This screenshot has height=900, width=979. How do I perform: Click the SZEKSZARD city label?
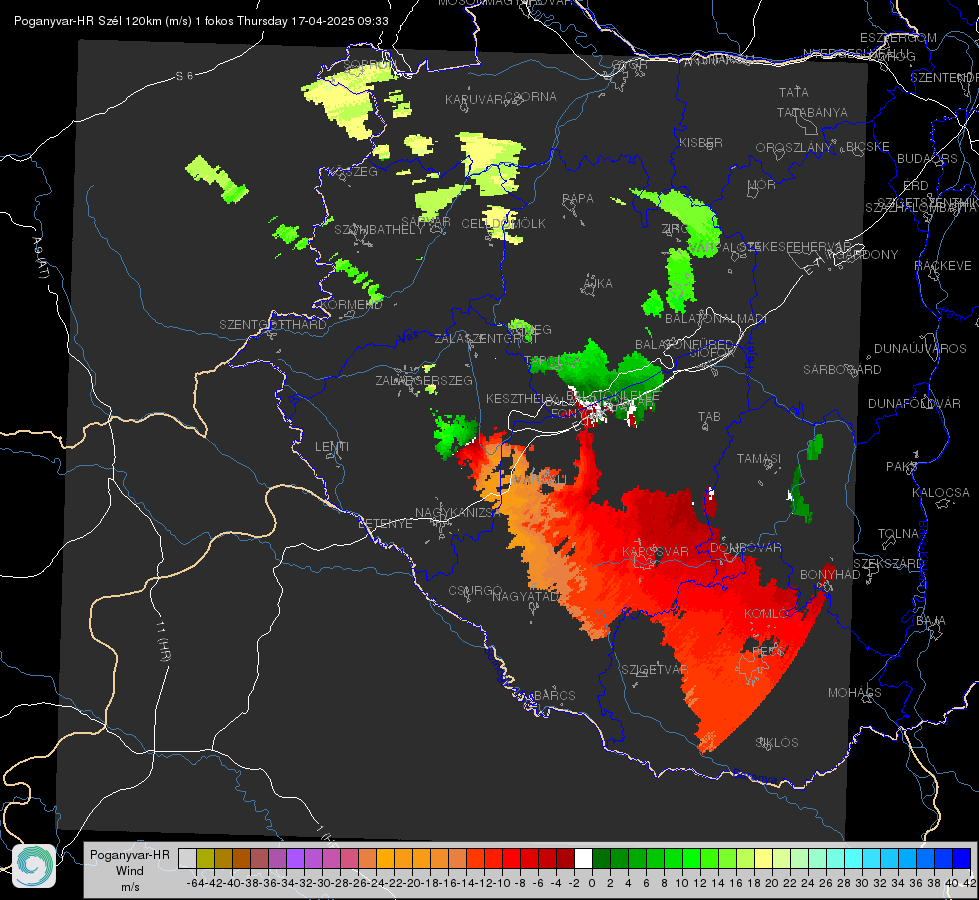coord(887,564)
